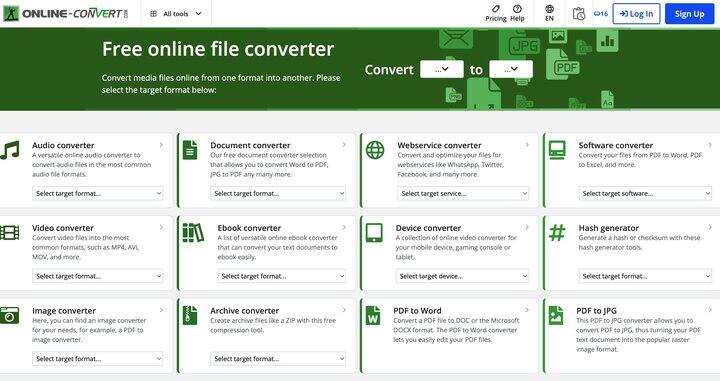Open Webservice converter target service dropdown
The height and width of the screenshot is (381, 720).
pyautogui.click(x=463, y=193)
